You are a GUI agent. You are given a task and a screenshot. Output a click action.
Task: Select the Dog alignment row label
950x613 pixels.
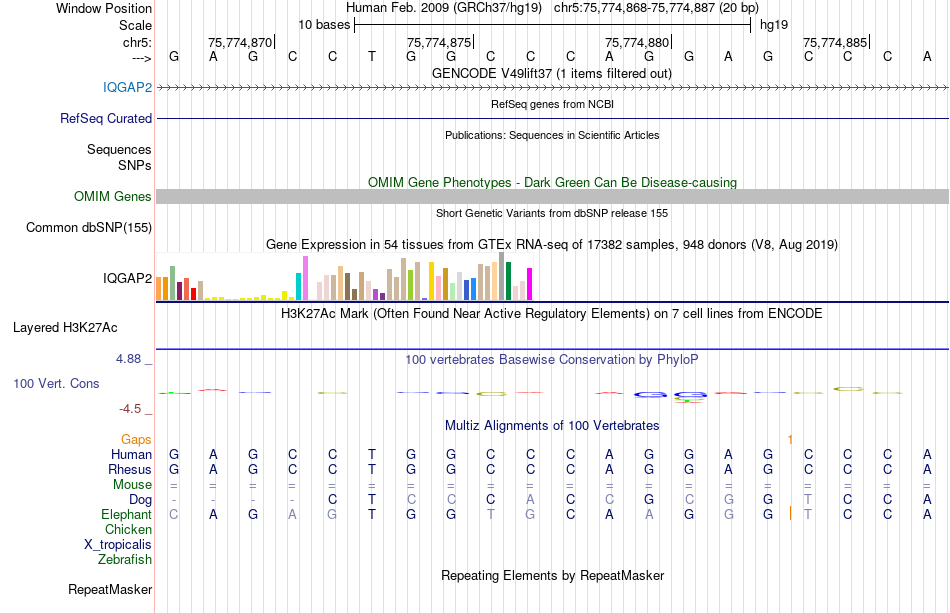140,500
